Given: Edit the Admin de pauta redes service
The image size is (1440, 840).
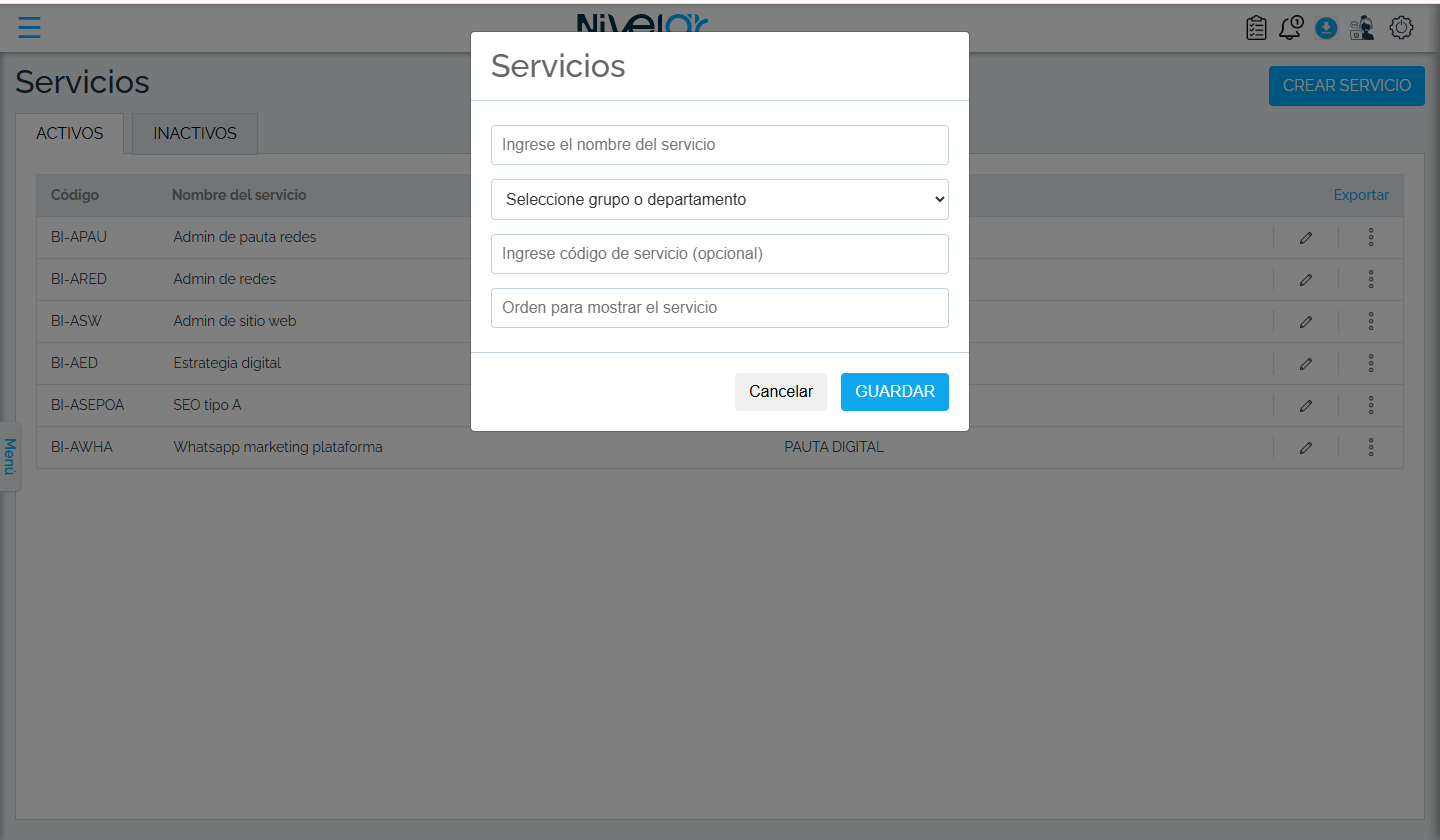Looking at the screenshot, I should pos(1305,238).
